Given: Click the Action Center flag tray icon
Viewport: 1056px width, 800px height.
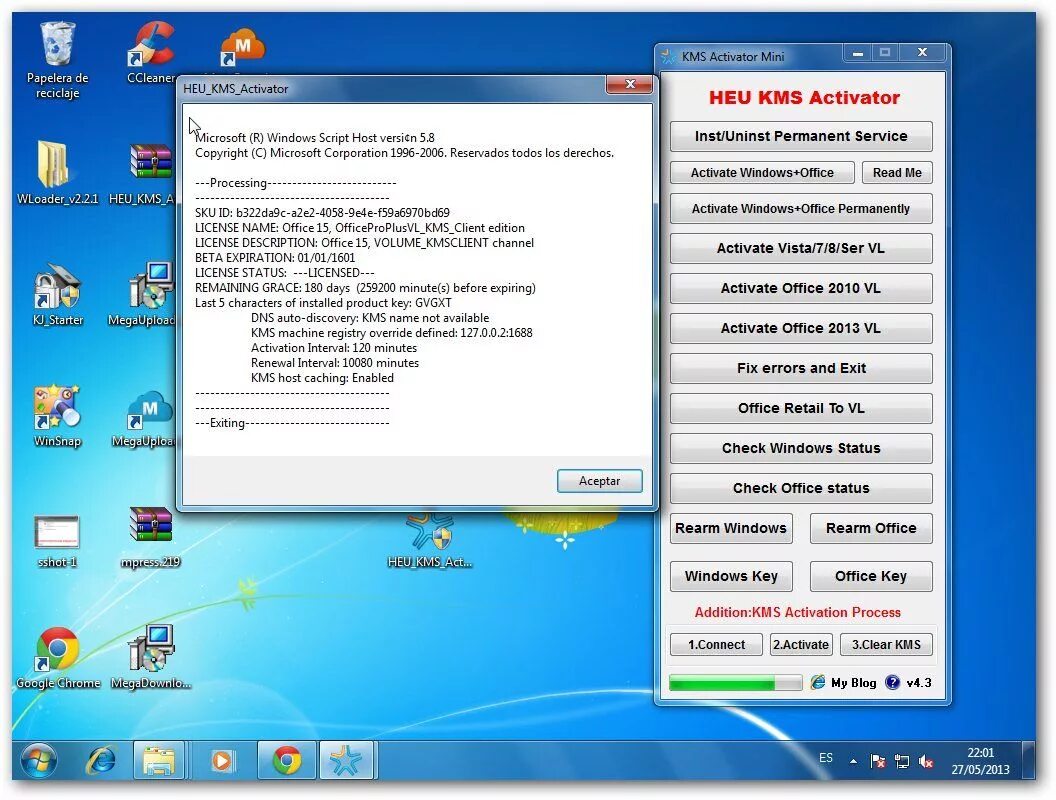Looking at the screenshot, I should [x=878, y=762].
